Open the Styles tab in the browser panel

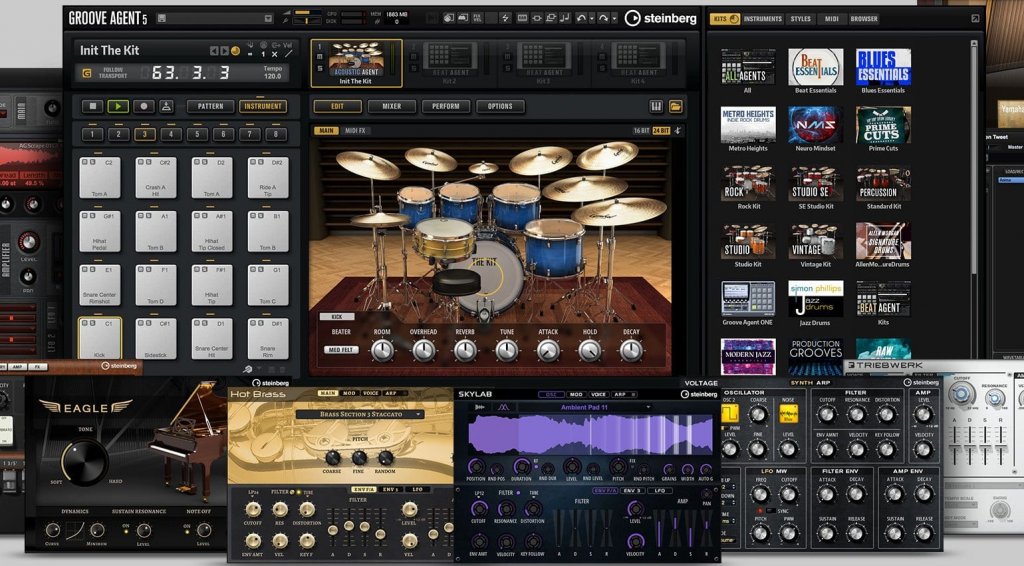click(x=800, y=19)
